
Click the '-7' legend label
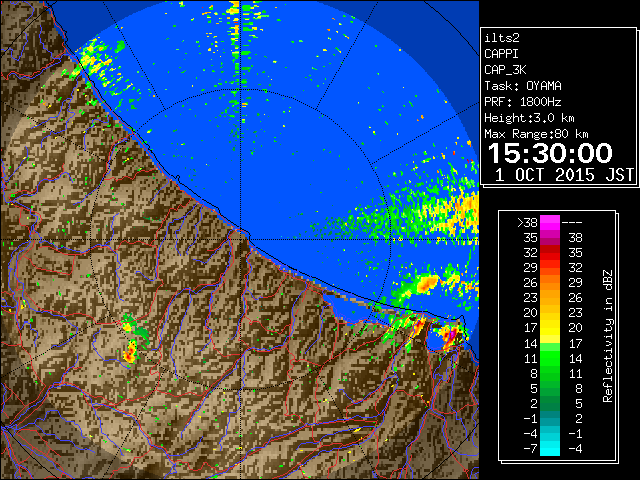pyautogui.click(x=530, y=448)
